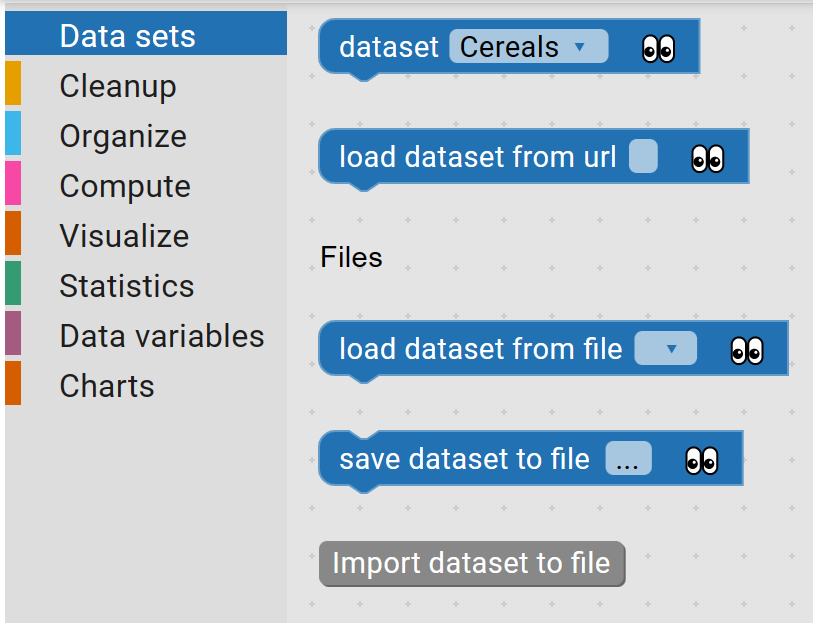Open the Cleanup category
This screenshot has width=813, height=623.
[x=117, y=86]
